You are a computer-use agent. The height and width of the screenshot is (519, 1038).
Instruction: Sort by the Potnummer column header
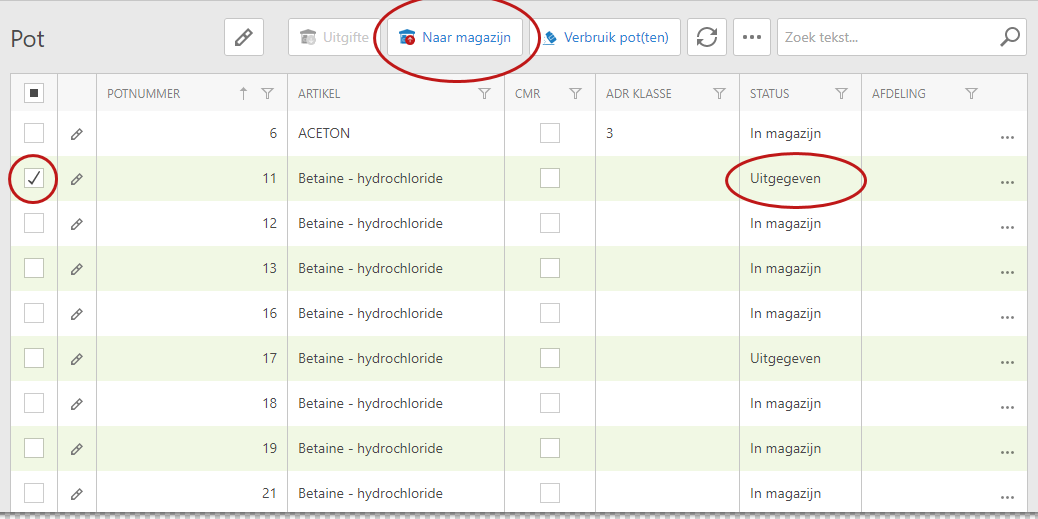[x=144, y=94]
